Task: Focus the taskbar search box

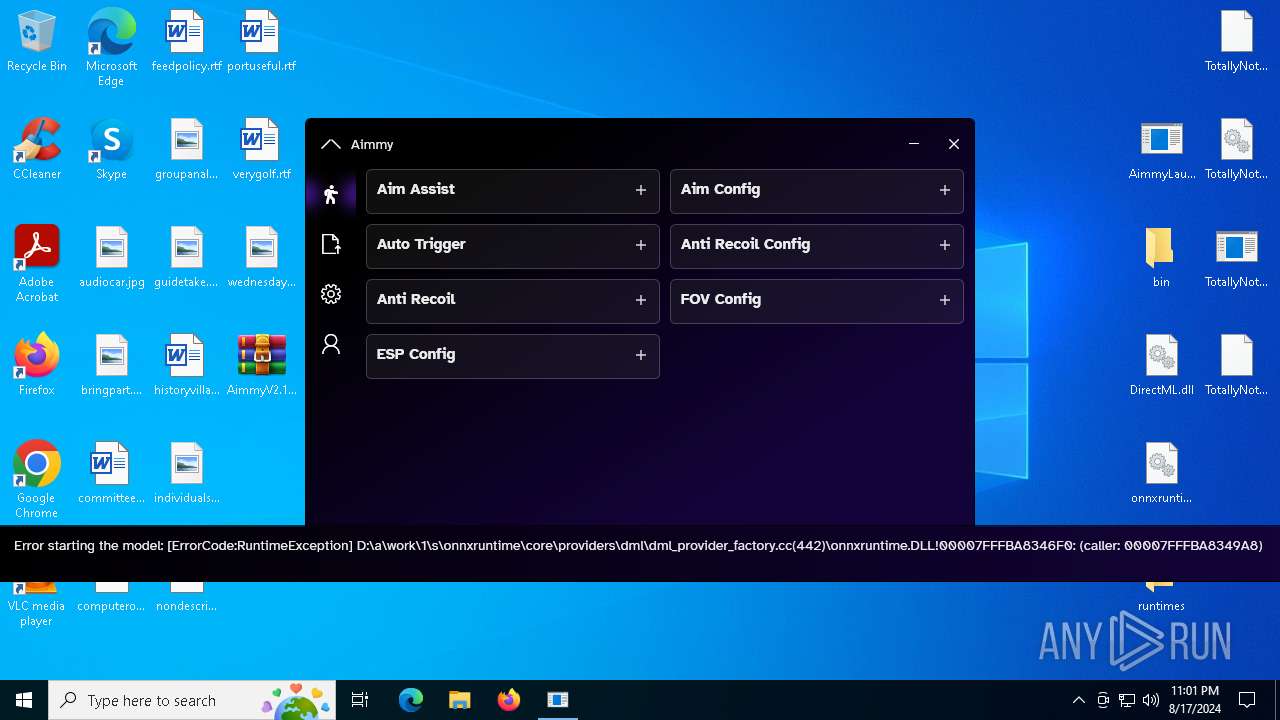Action: 190,700
